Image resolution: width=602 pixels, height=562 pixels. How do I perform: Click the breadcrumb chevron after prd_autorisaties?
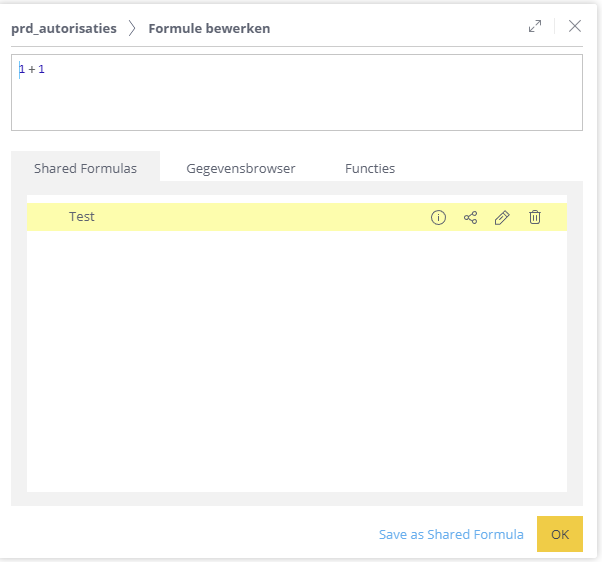coord(132,28)
